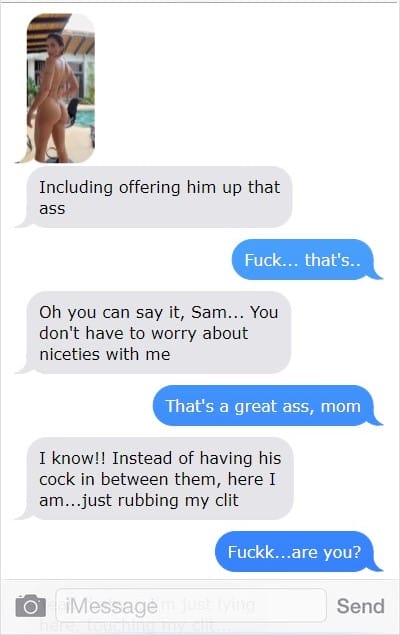Viewport: 400px width, 635px height.
Task: Select the gray bubble starting "Including offering"
Action: [154, 197]
